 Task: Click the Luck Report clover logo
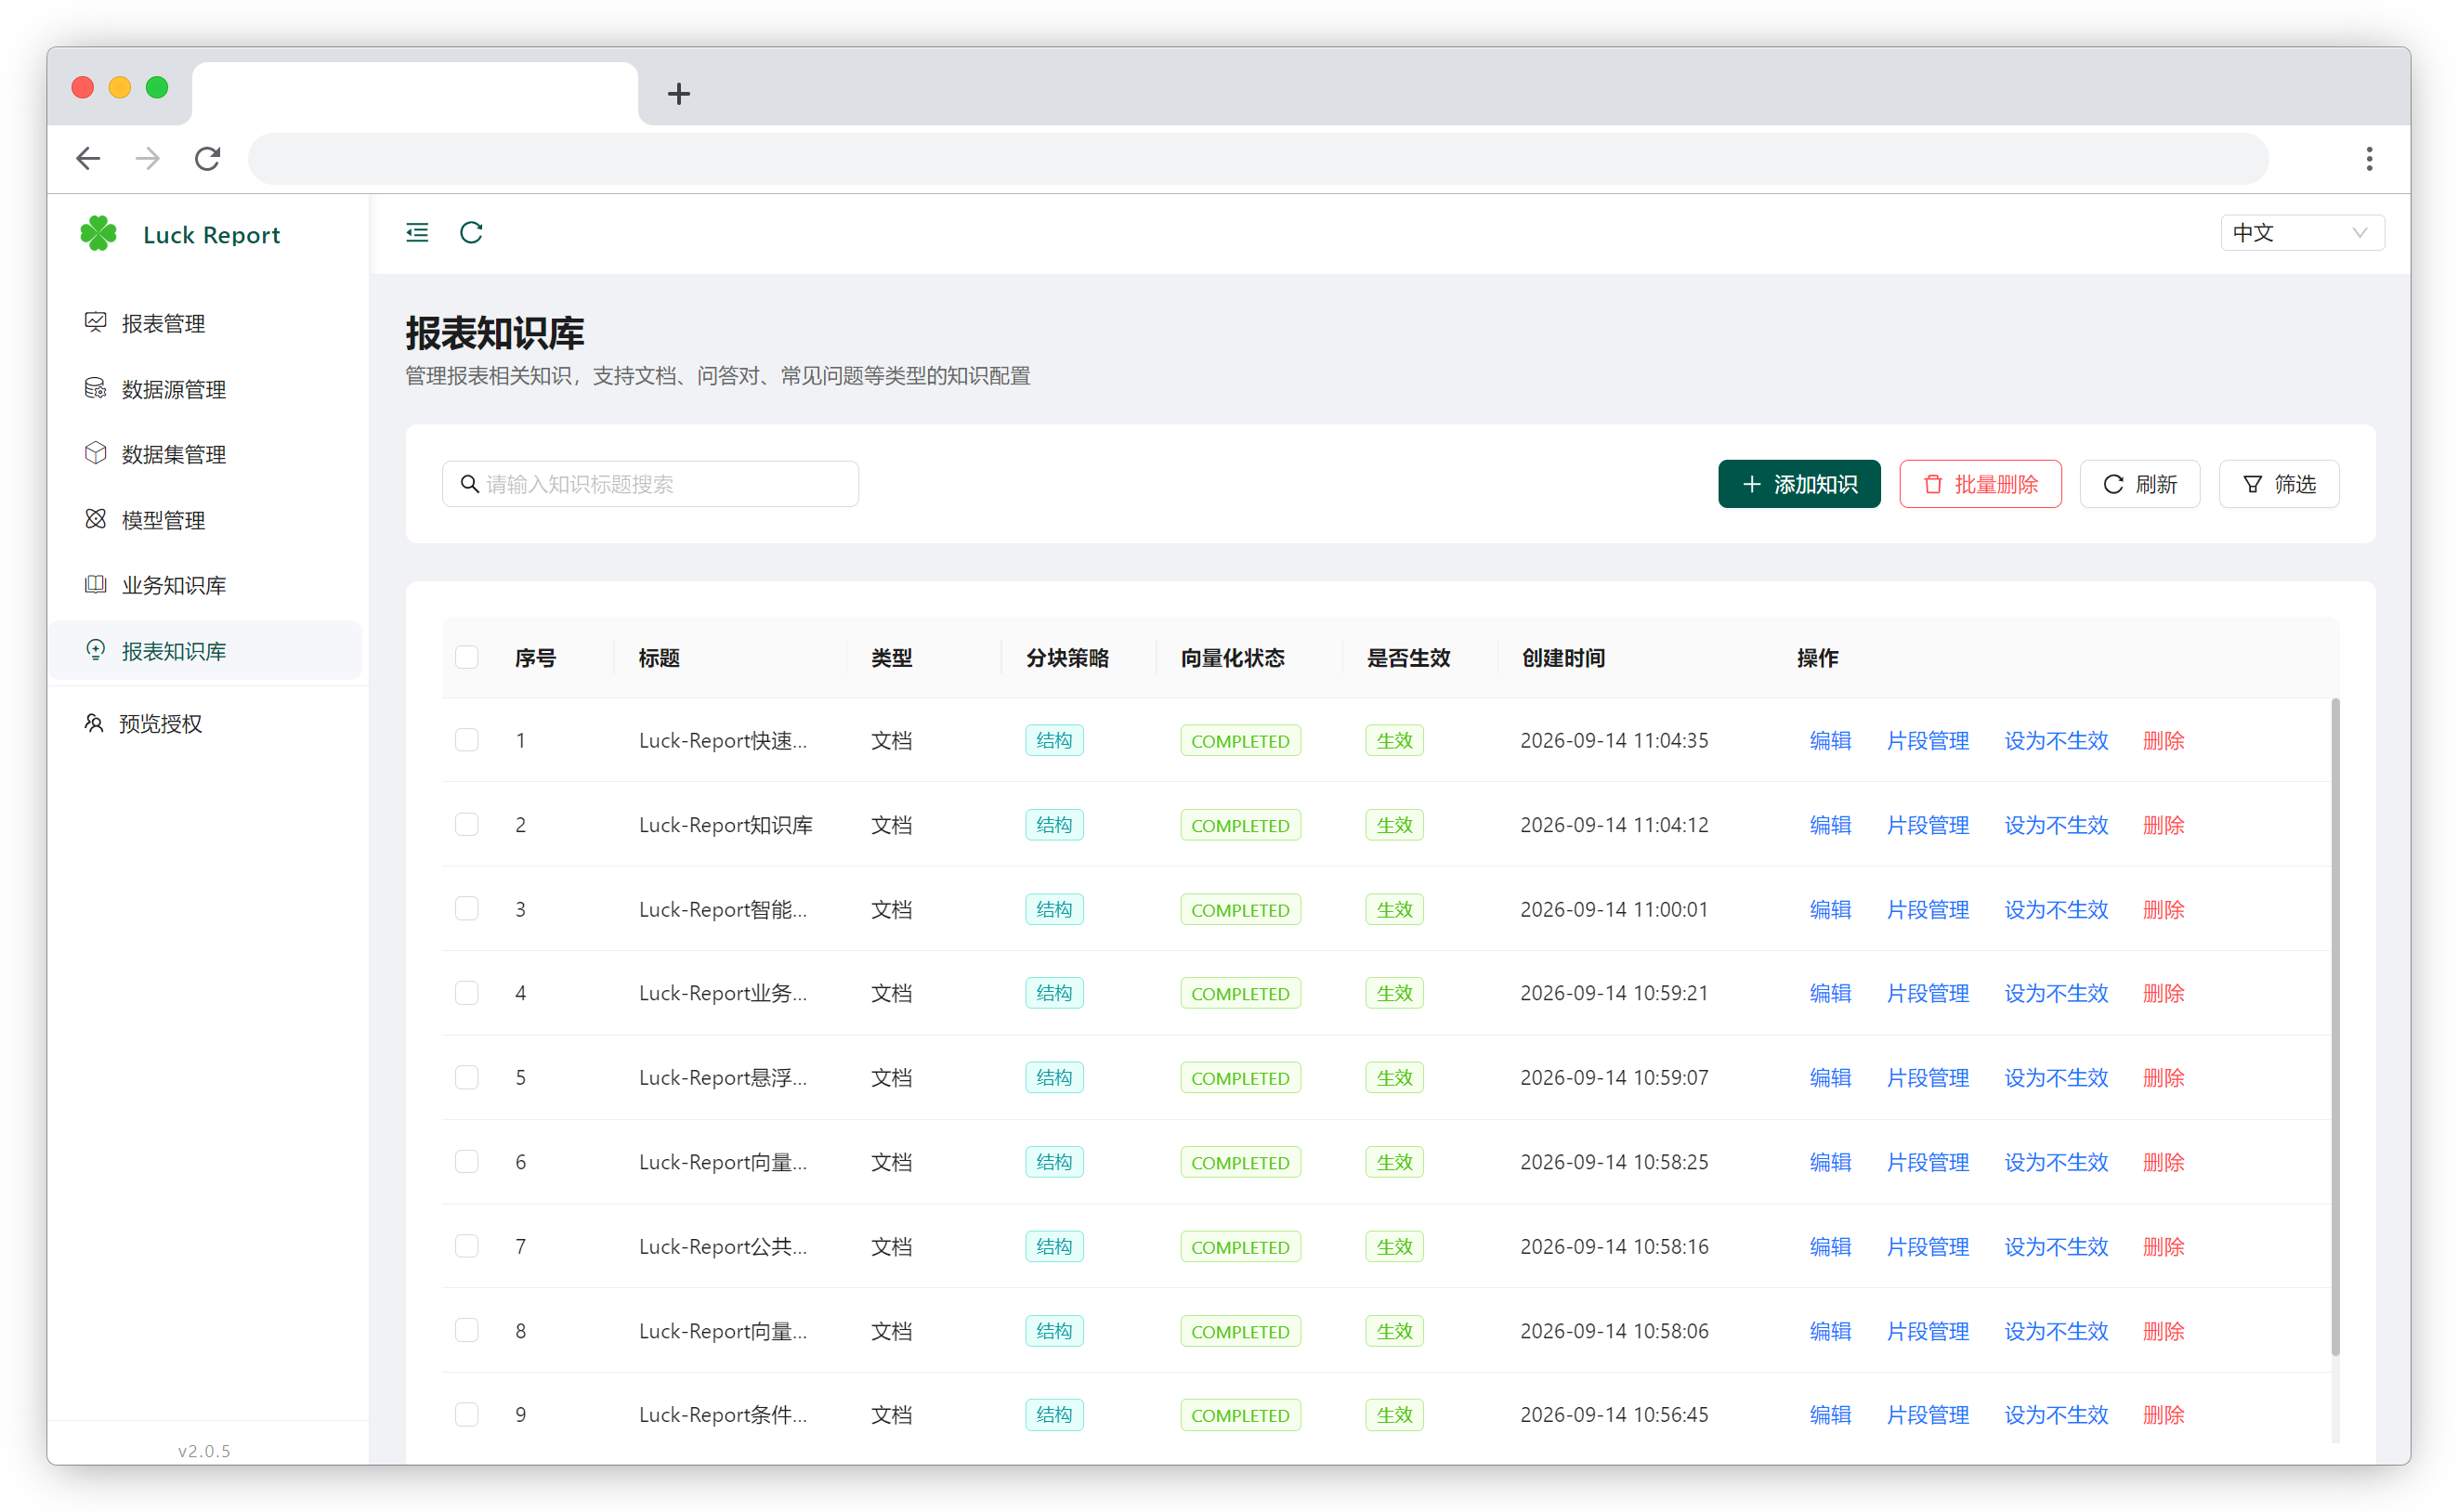(x=98, y=234)
